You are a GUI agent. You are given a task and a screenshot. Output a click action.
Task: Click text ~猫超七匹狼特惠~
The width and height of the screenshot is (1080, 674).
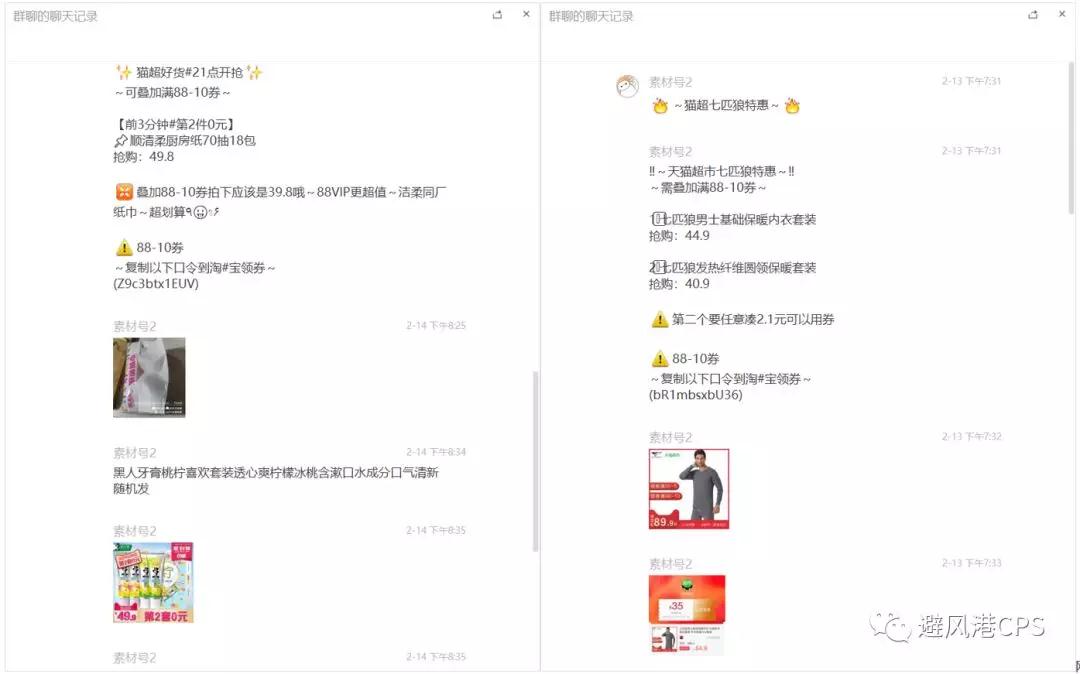(726, 105)
